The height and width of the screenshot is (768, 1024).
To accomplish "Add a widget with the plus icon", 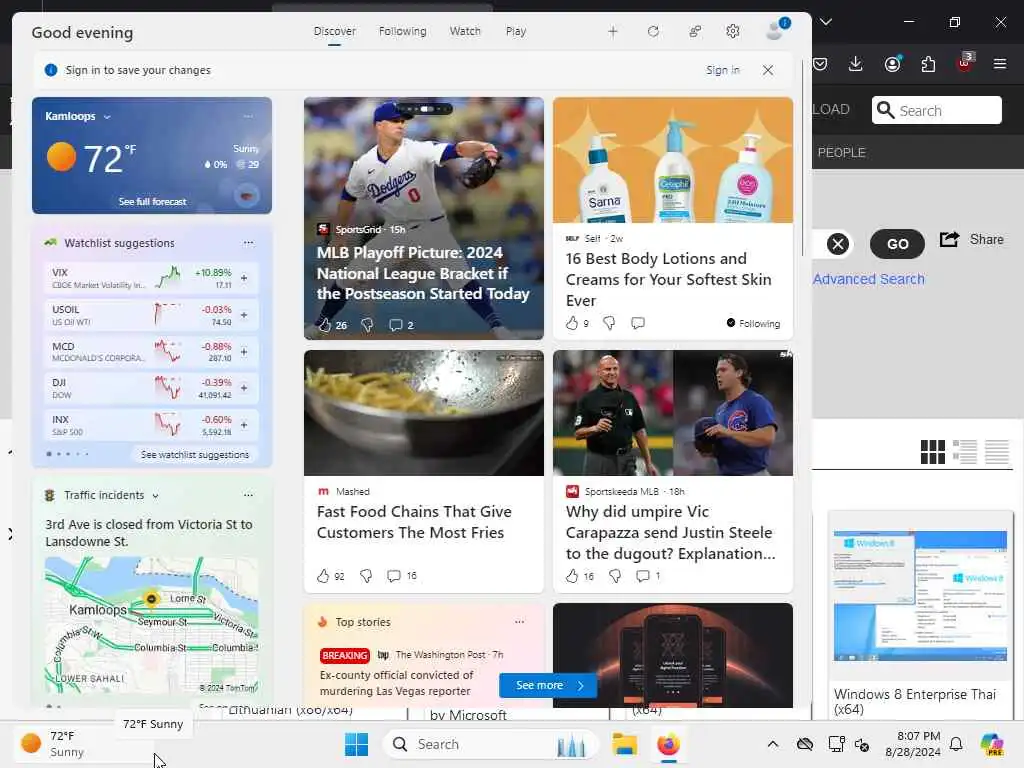I will point(613,31).
